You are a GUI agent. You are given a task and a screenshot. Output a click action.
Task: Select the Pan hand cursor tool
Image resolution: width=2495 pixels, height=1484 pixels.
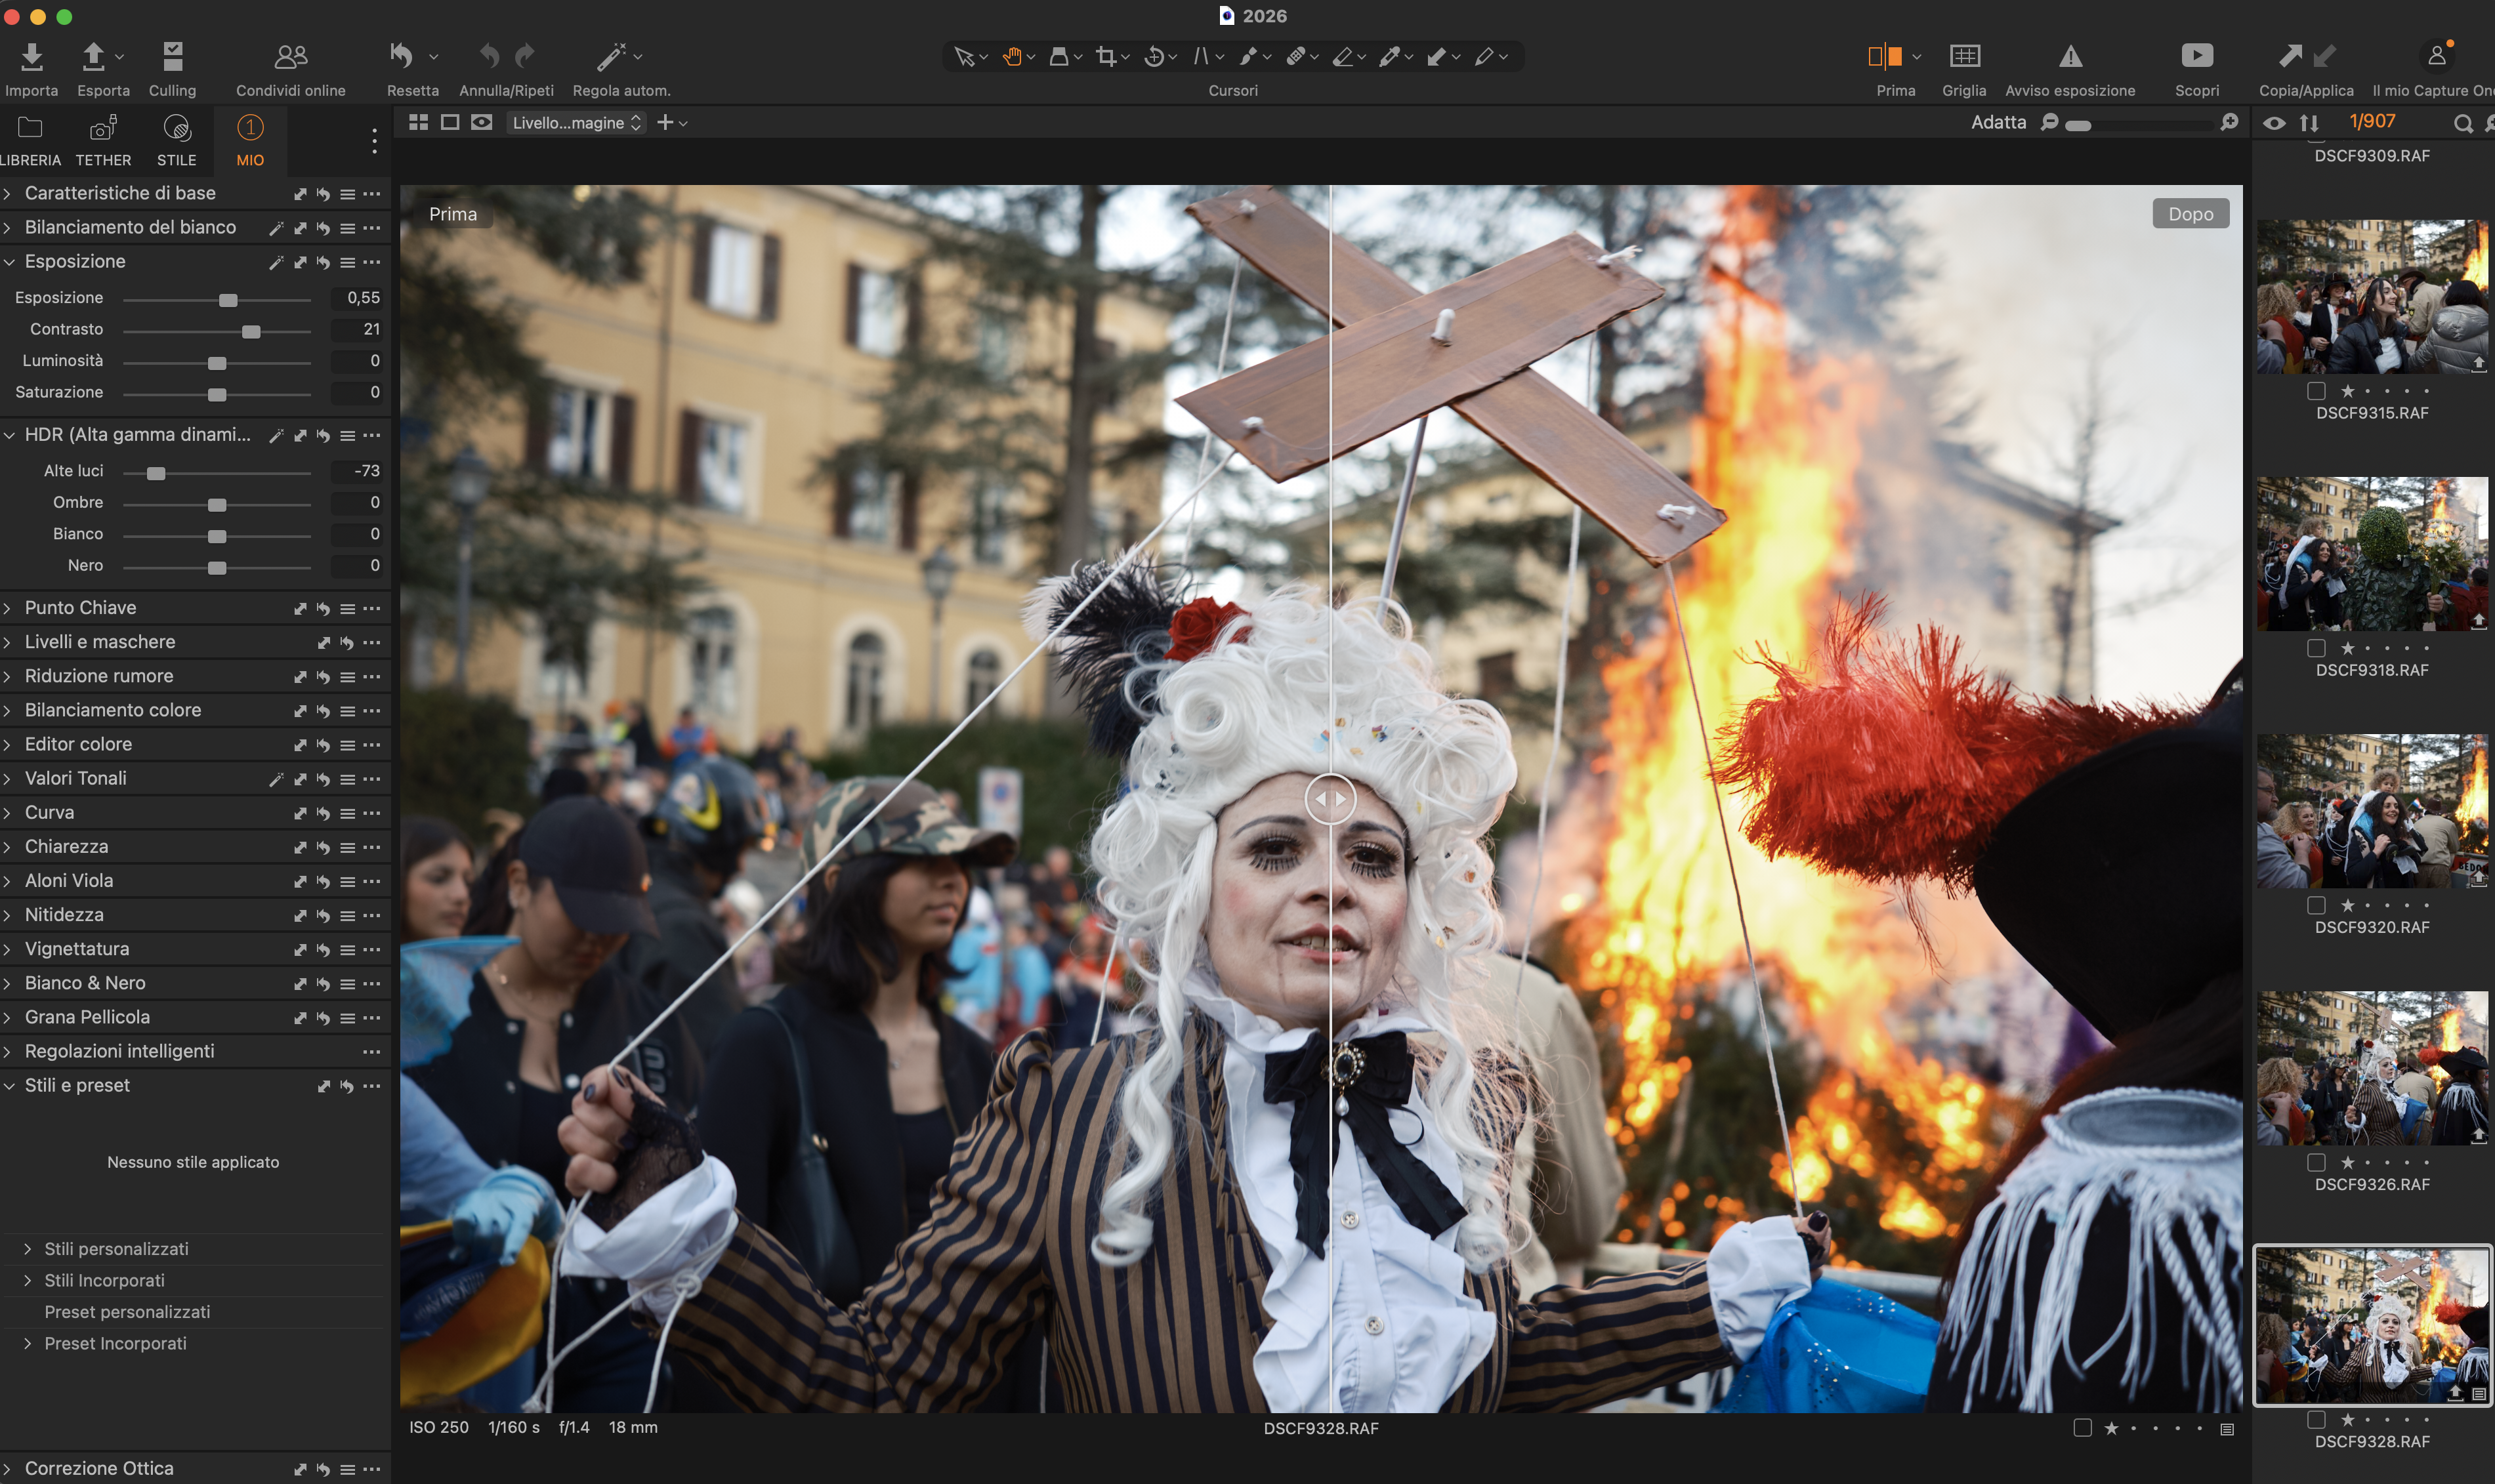(1012, 57)
